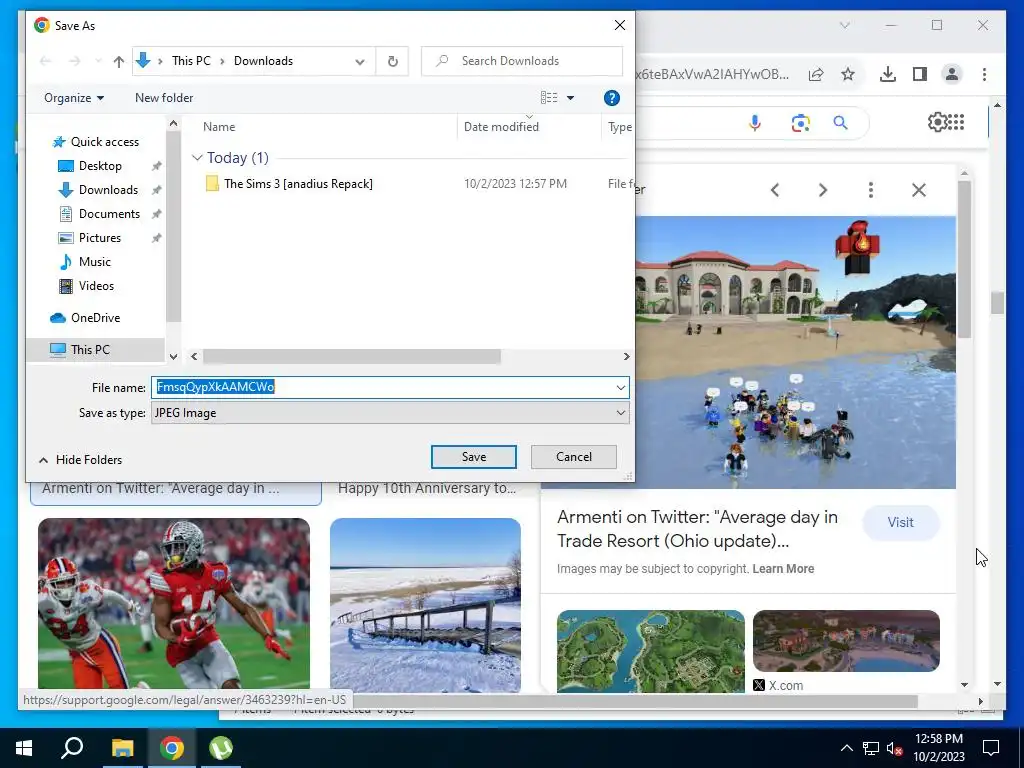Open Save as type combo box
Viewport: 1024px width, 768px height.
[390, 413]
